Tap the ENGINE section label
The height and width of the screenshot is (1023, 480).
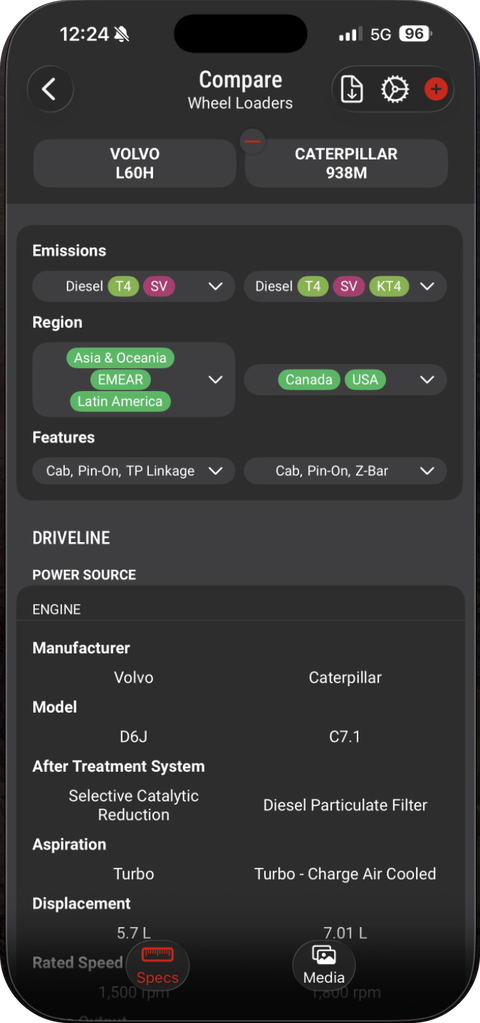point(57,609)
